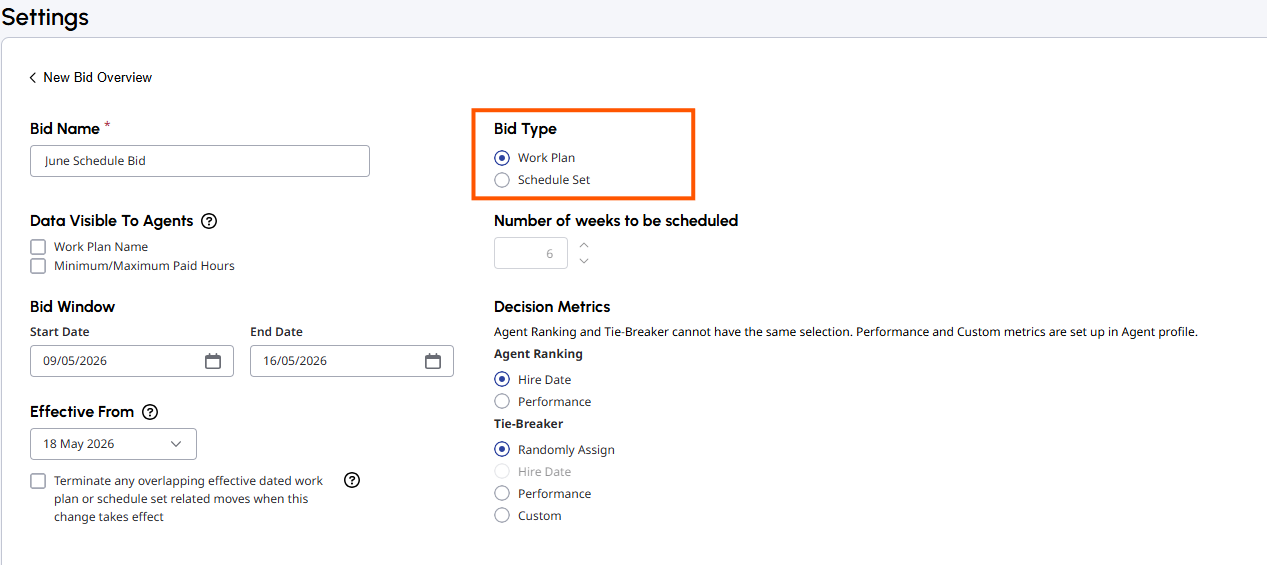
Task: Click the number of weeks input box
Action: point(531,253)
